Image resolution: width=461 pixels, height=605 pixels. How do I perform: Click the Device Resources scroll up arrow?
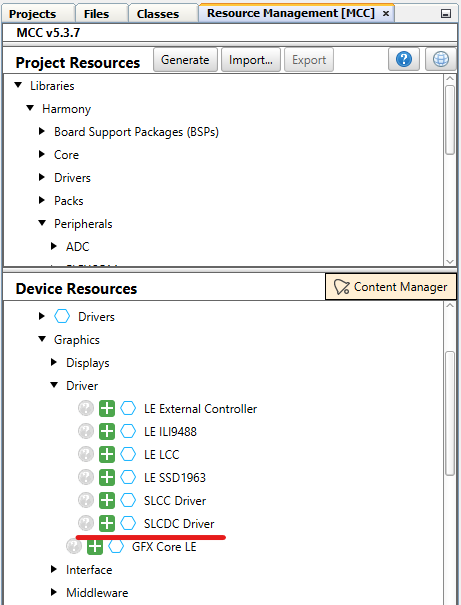(450, 305)
